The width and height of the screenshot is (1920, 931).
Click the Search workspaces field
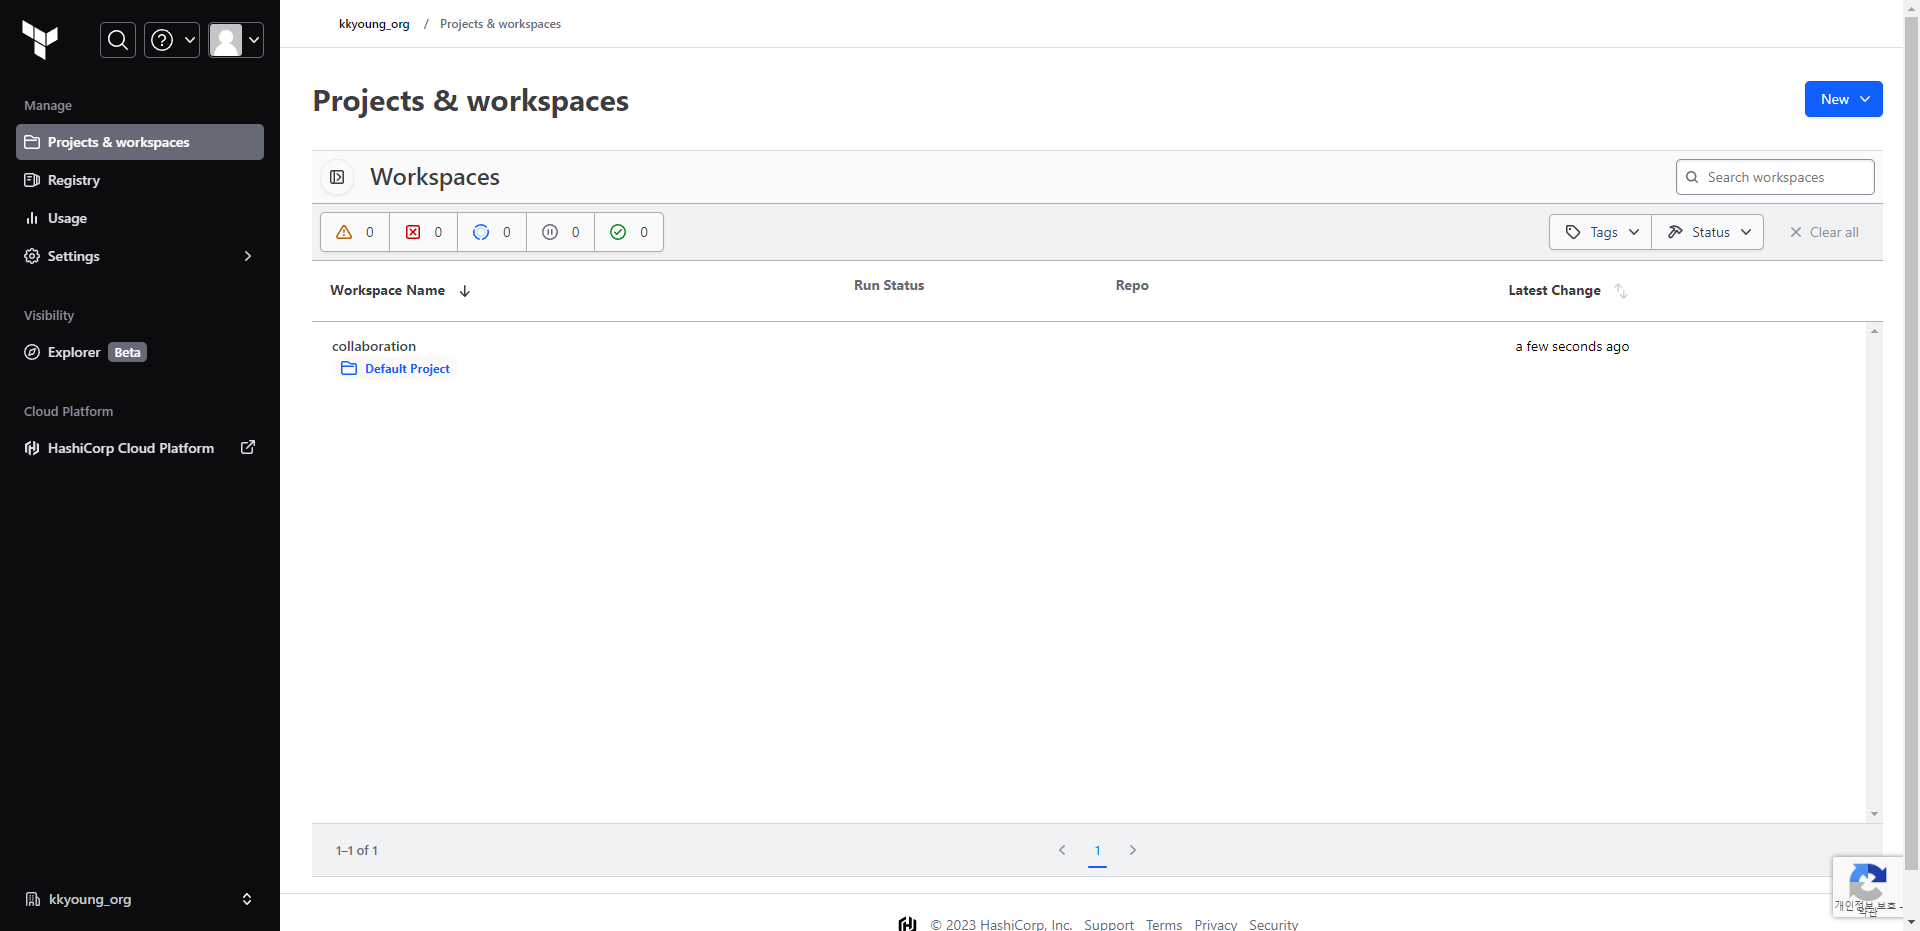[x=1775, y=177]
